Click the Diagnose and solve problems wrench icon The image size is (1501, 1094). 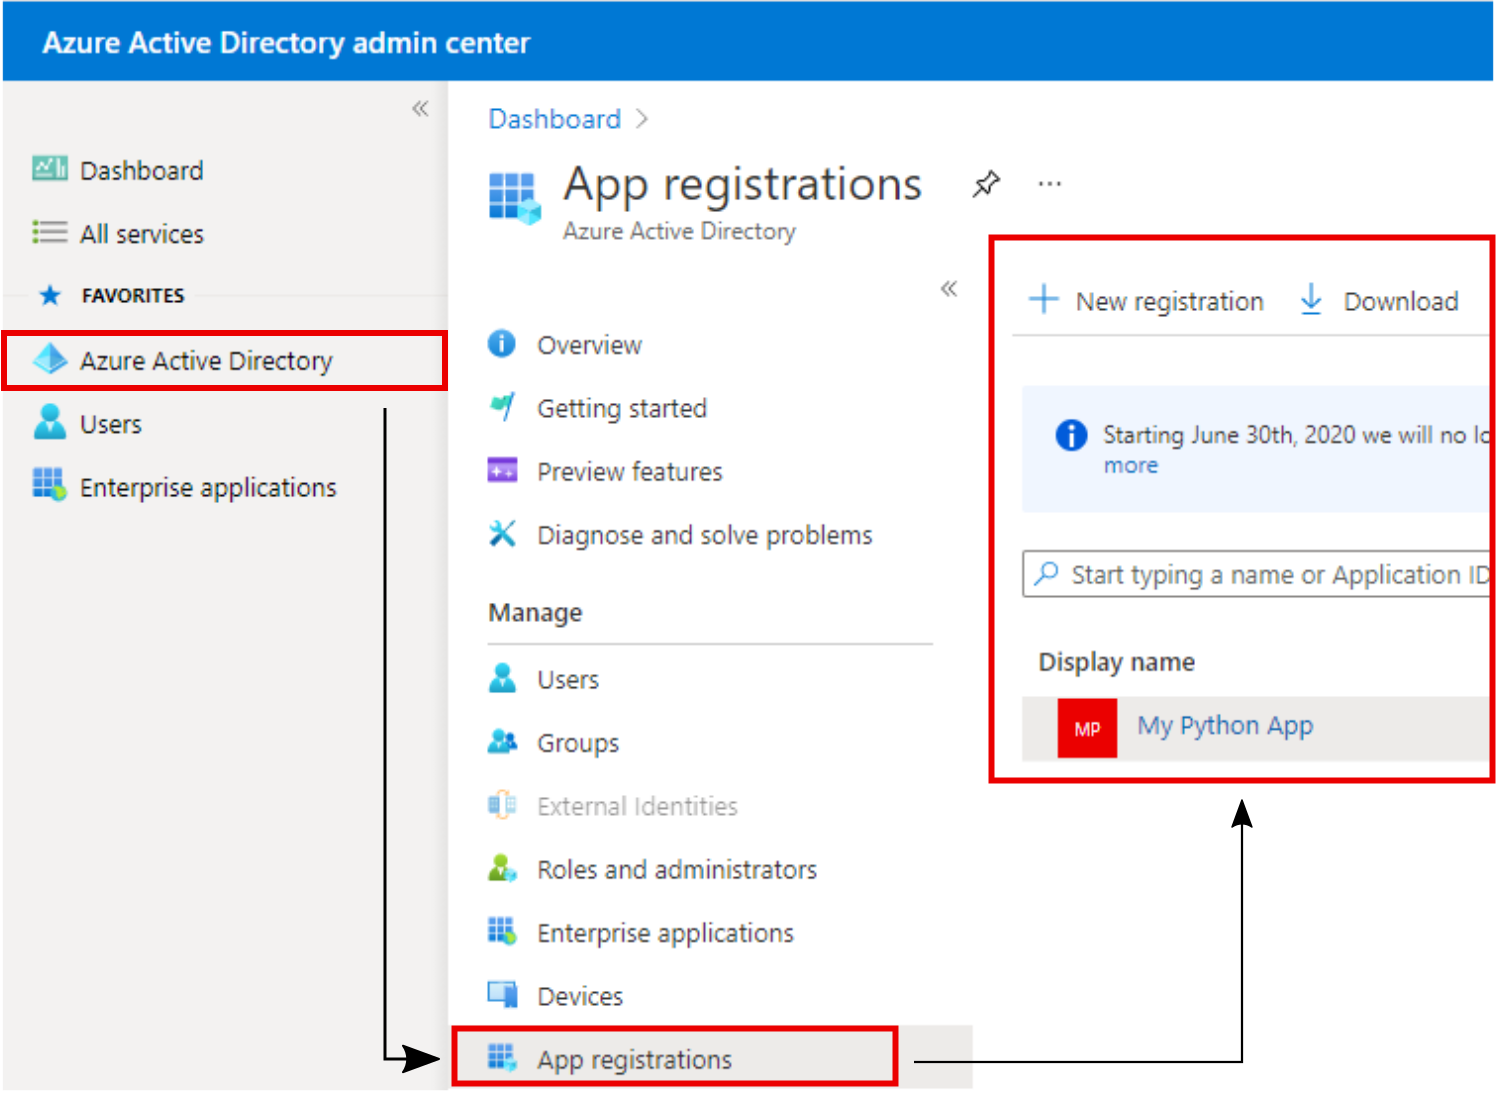pos(502,534)
